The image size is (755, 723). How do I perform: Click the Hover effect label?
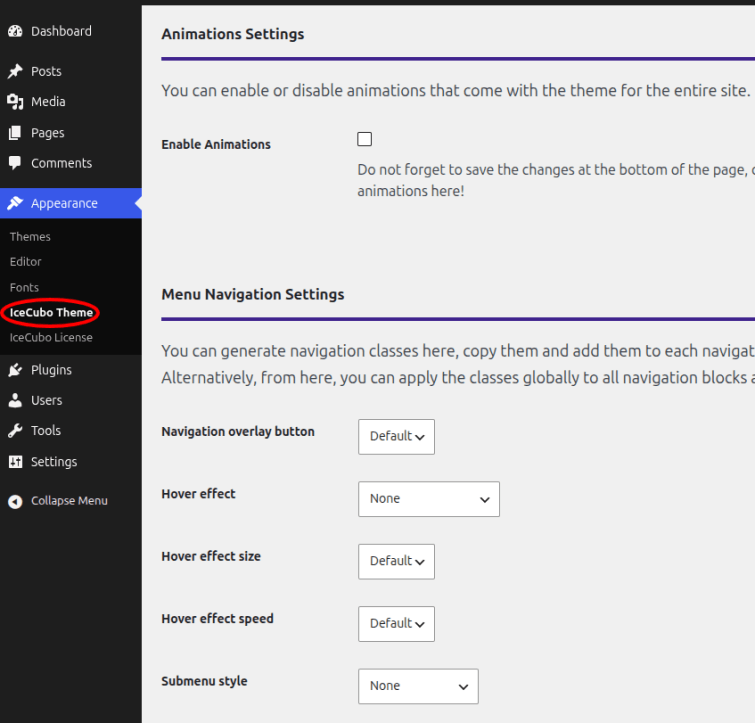[x=198, y=494]
